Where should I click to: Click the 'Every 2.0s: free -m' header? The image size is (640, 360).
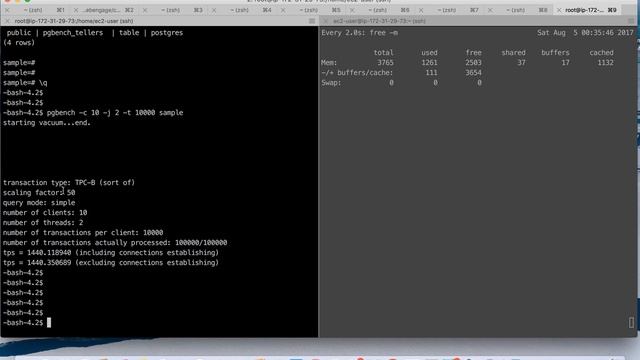tap(359, 33)
